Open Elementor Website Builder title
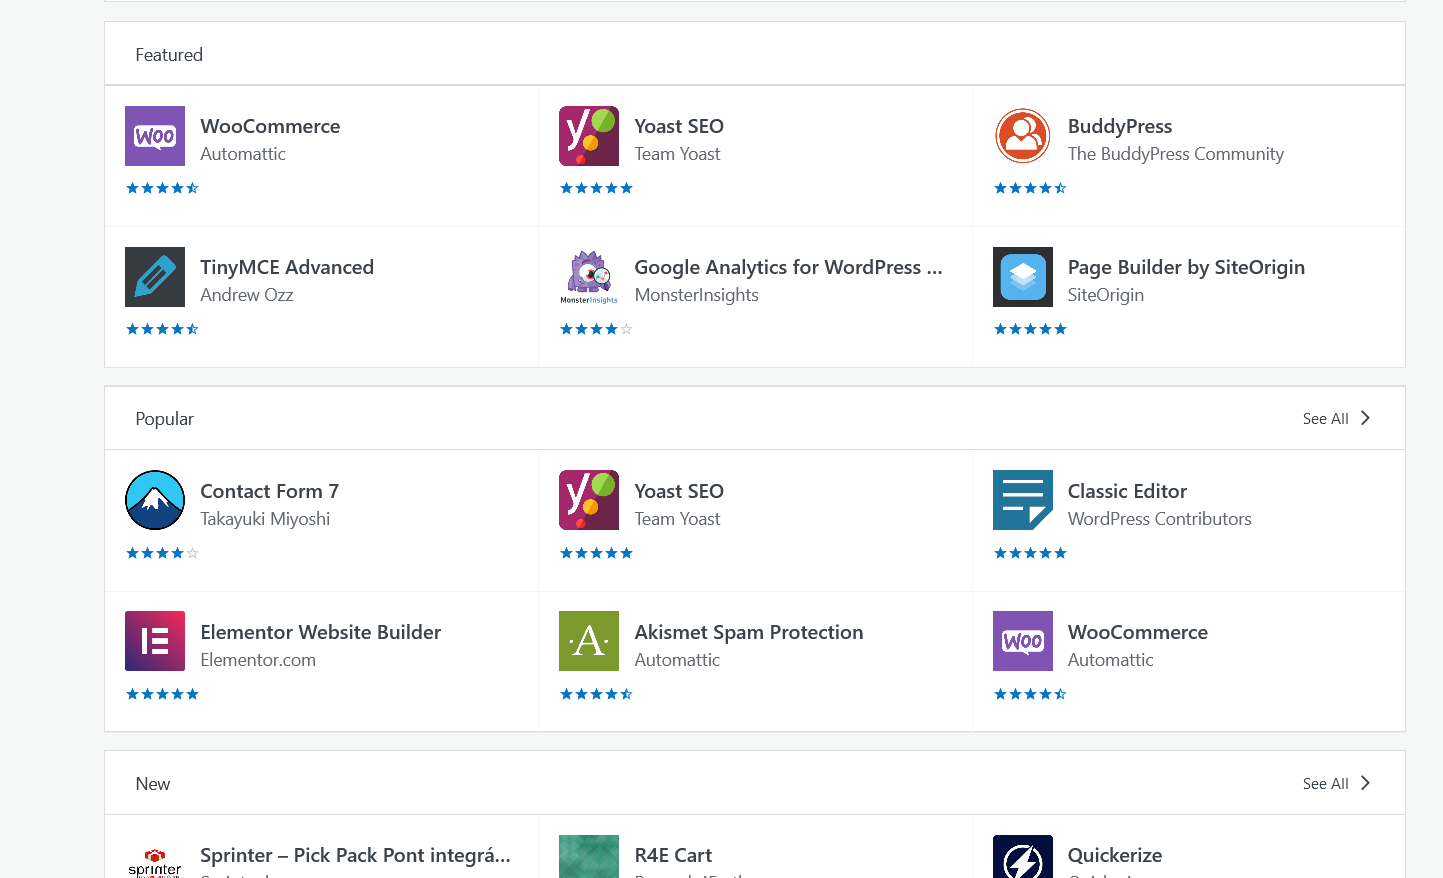 (x=321, y=632)
